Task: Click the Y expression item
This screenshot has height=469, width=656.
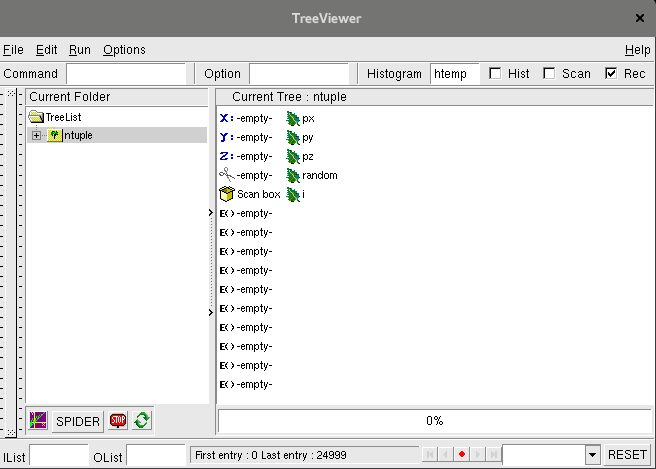Action: 246,137
